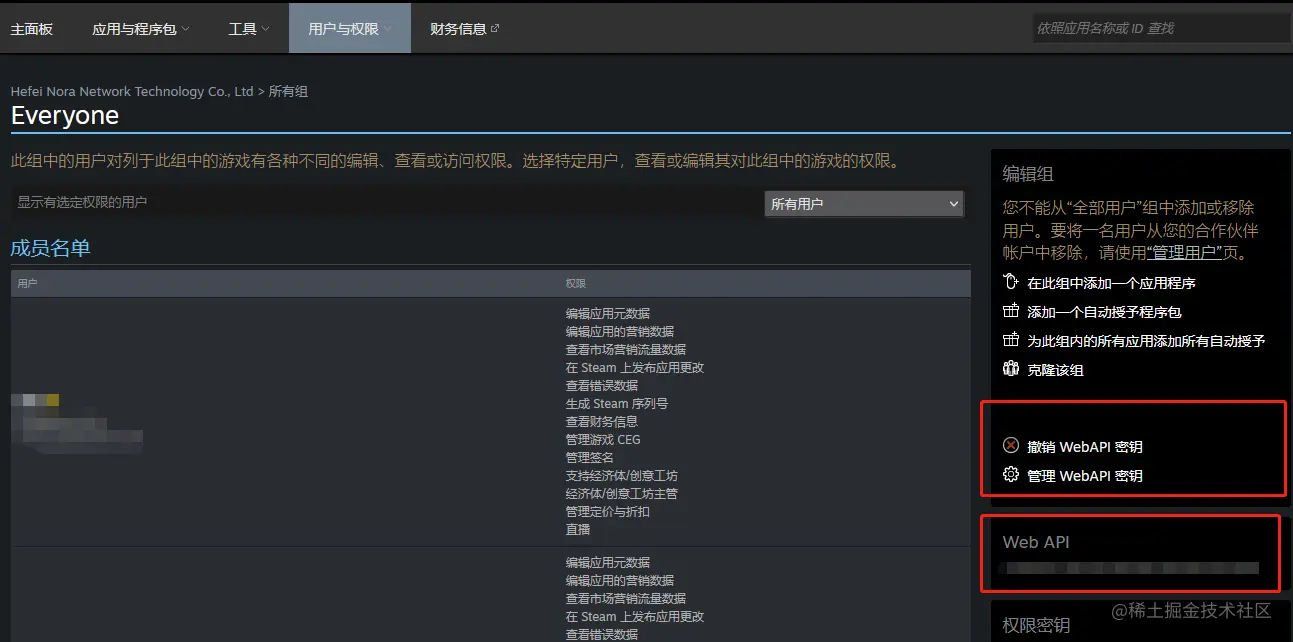
Task: Select the 管理签名 permission entry
Action: [590, 457]
